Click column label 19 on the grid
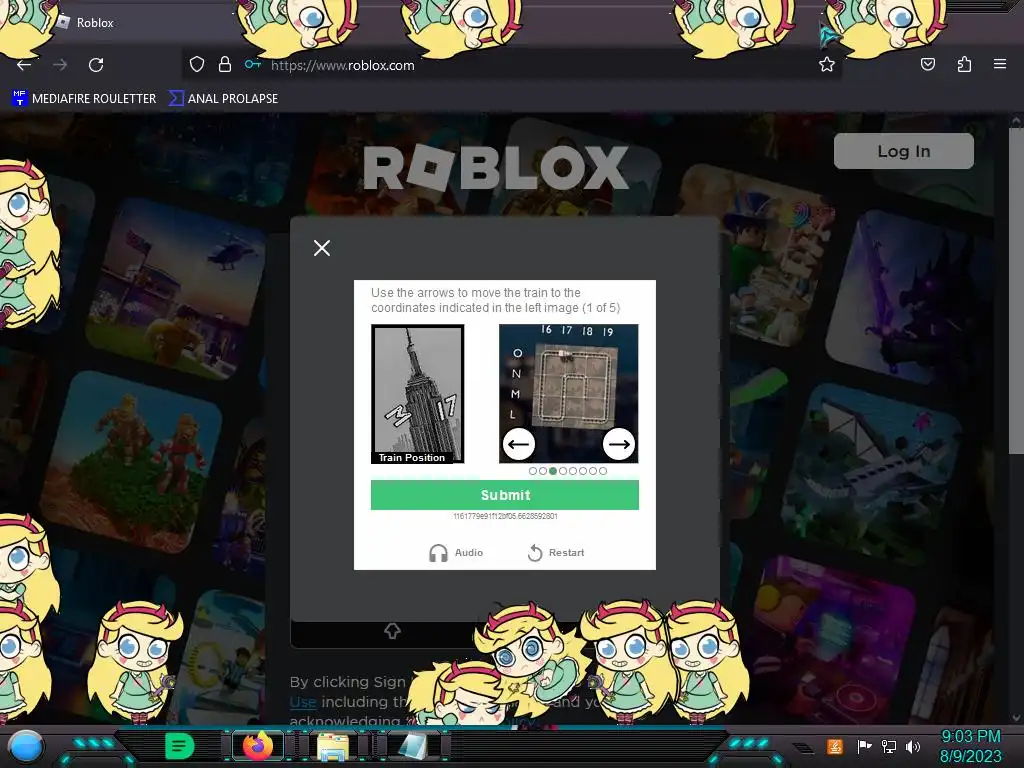 (x=608, y=332)
